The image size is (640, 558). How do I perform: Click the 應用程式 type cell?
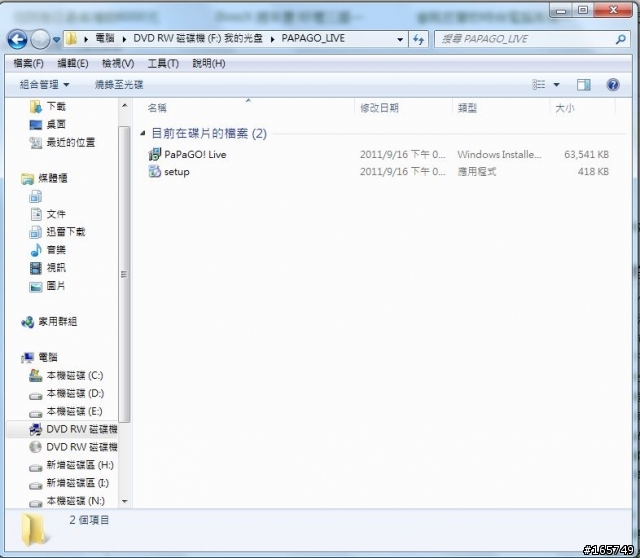477,171
